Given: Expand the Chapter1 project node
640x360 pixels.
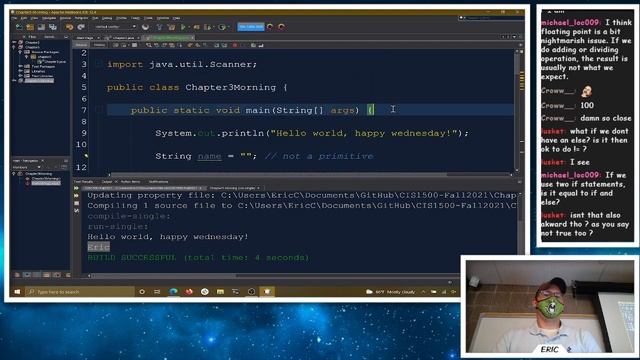Looking at the screenshot, I should pos(14,42).
